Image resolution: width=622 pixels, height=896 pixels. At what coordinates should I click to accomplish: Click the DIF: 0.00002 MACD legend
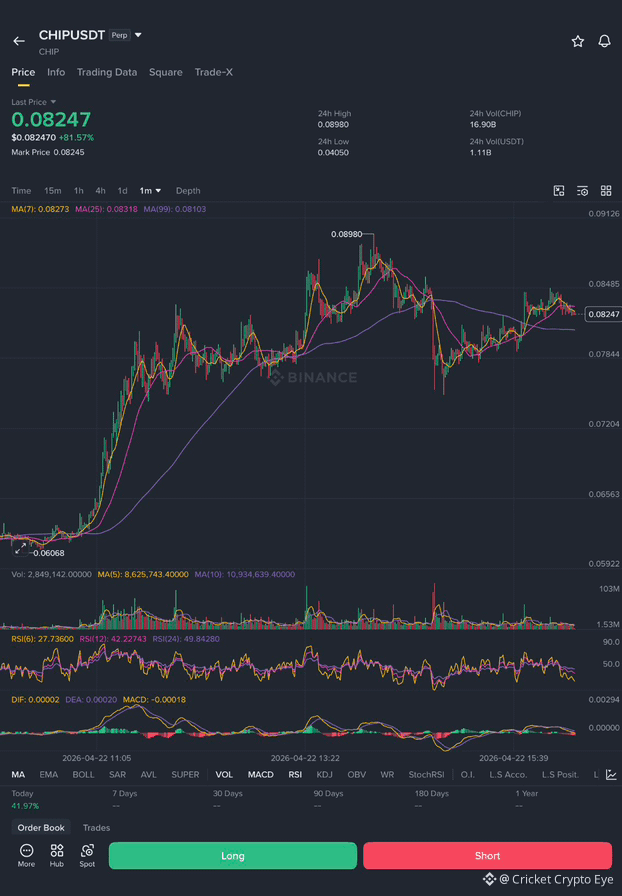tap(35, 699)
